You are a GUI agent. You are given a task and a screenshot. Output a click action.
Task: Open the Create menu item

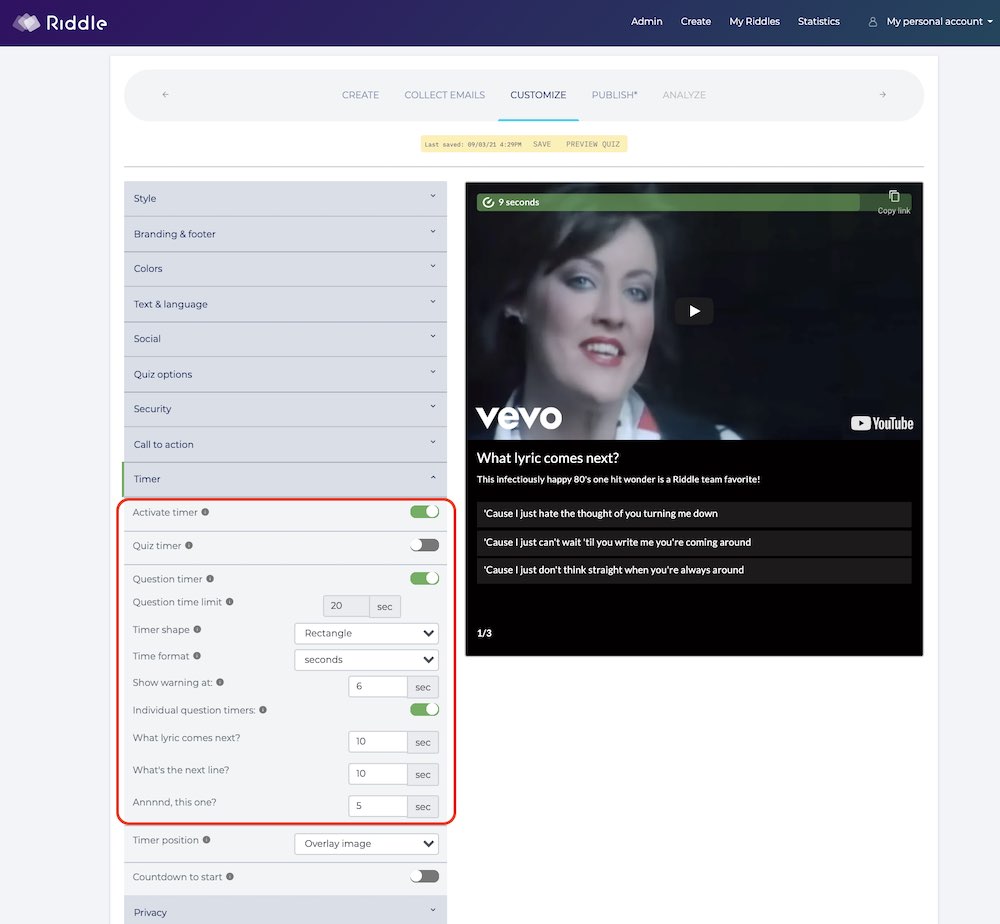696,22
